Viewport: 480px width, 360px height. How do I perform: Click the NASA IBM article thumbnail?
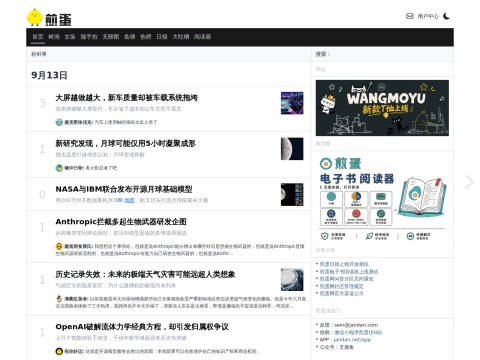292,194
